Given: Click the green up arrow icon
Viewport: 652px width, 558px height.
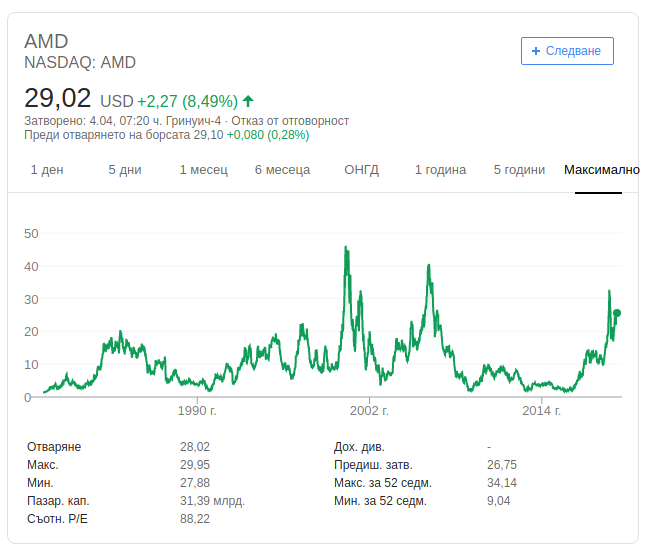Looking at the screenshot, I should [x=248, y=101].
